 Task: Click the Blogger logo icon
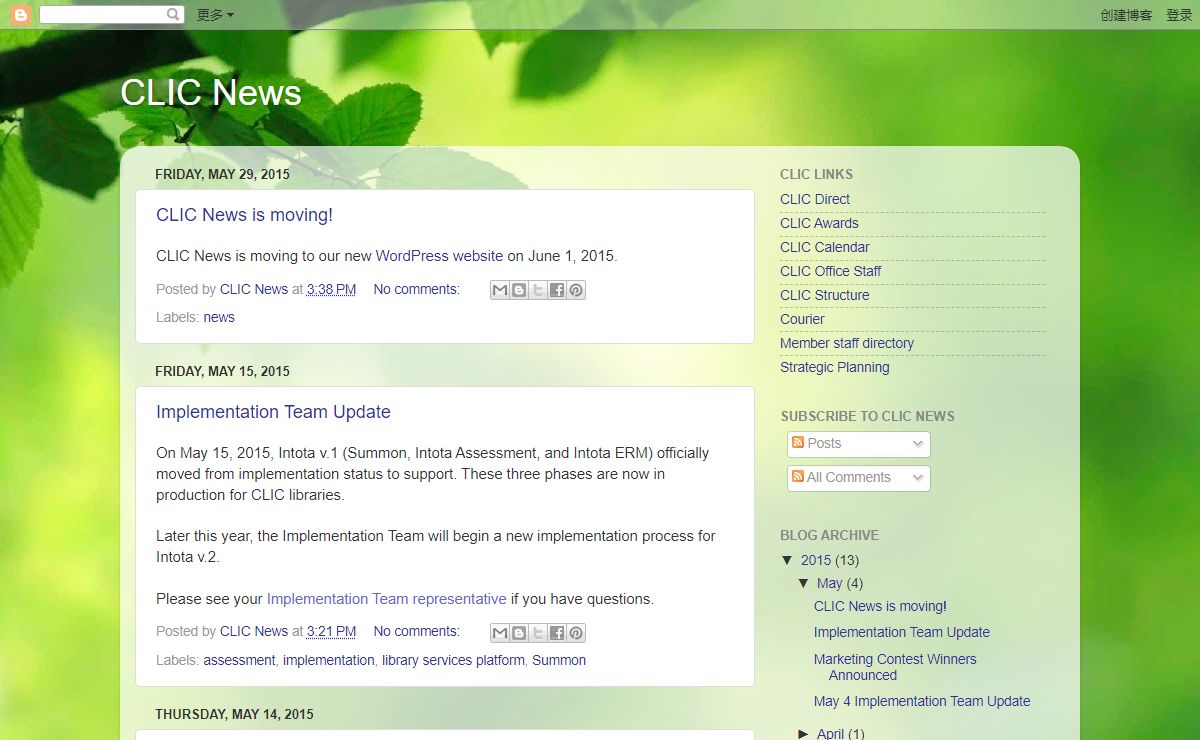click(x=21, y=14)
